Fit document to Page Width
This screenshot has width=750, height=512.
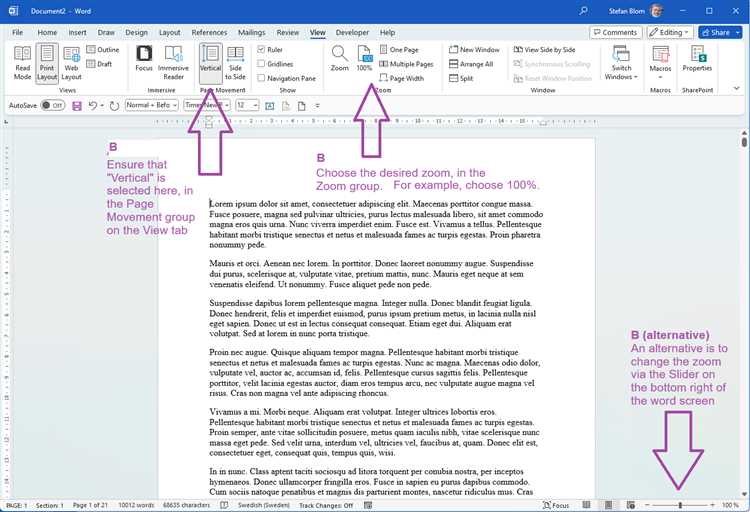pos(401,78)
